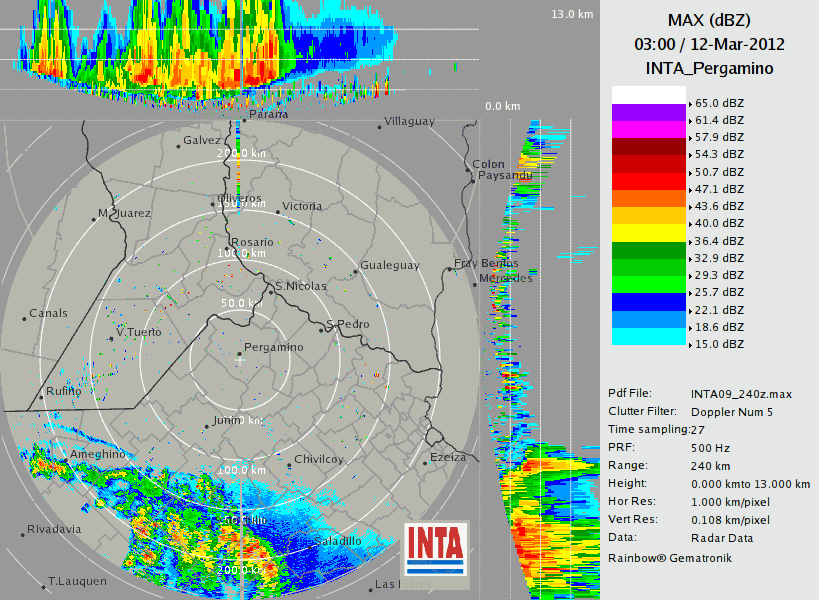Click the 32.9 dBZ legend label
The height and width of the screenshot is (600, 819).
[719, 258]
